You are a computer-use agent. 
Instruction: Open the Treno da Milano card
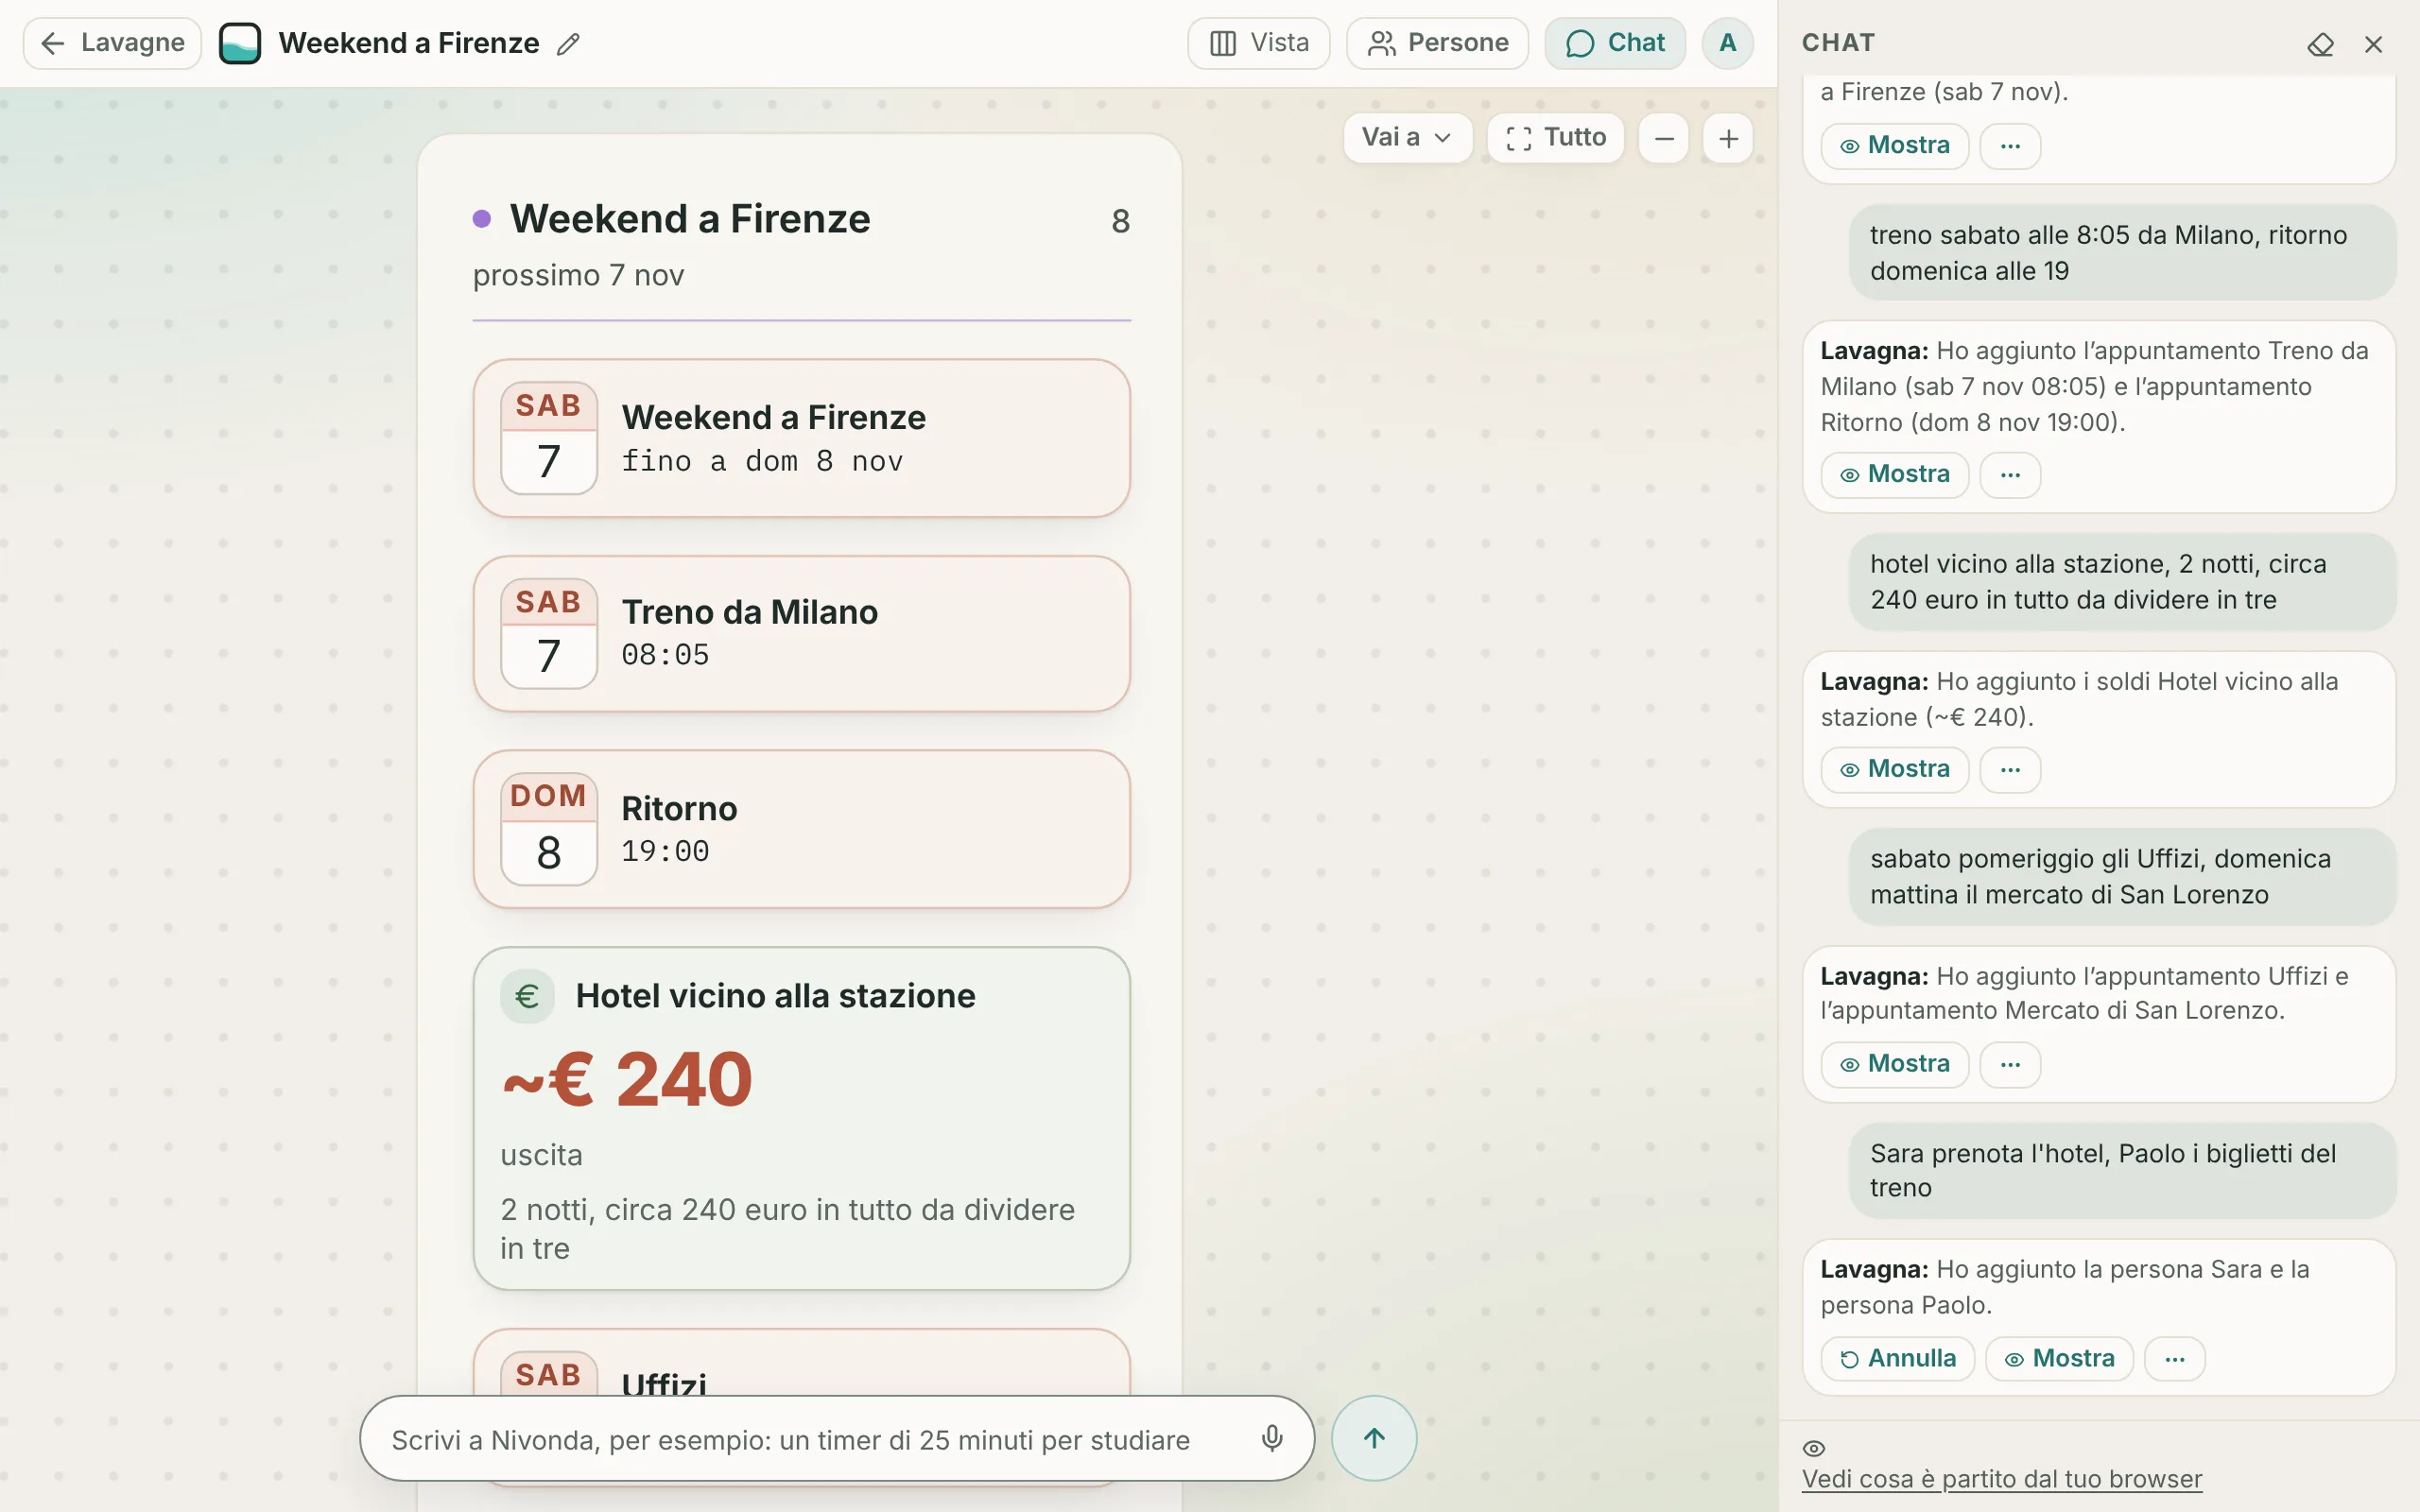tap(801, 633)
